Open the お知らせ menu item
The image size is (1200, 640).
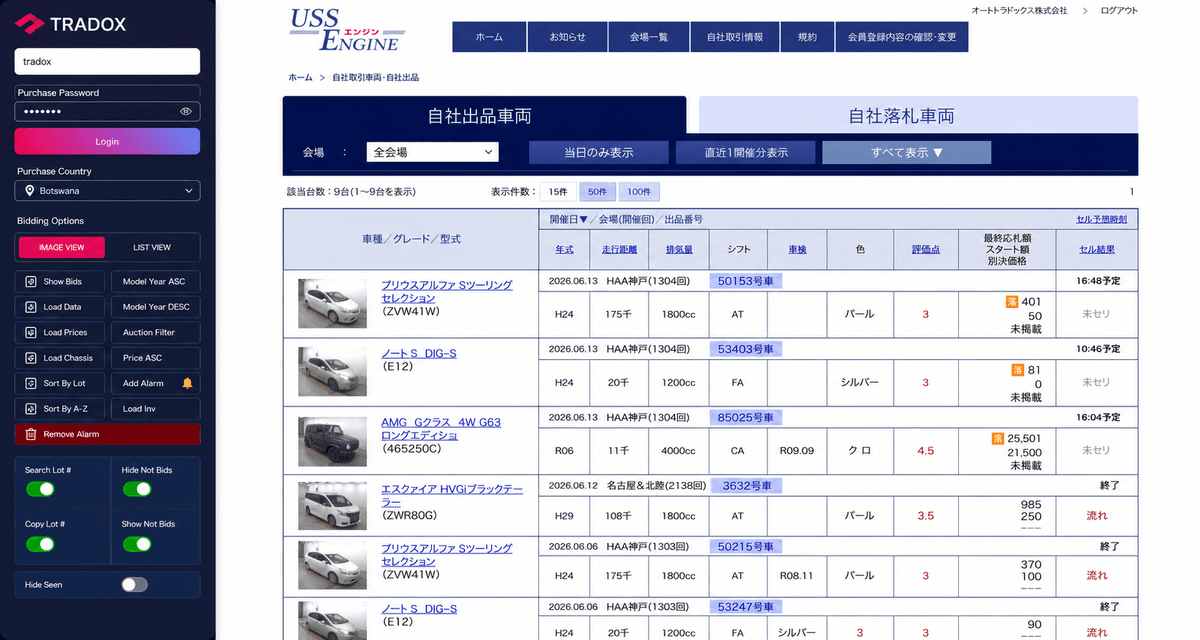(x=567, y=37)
